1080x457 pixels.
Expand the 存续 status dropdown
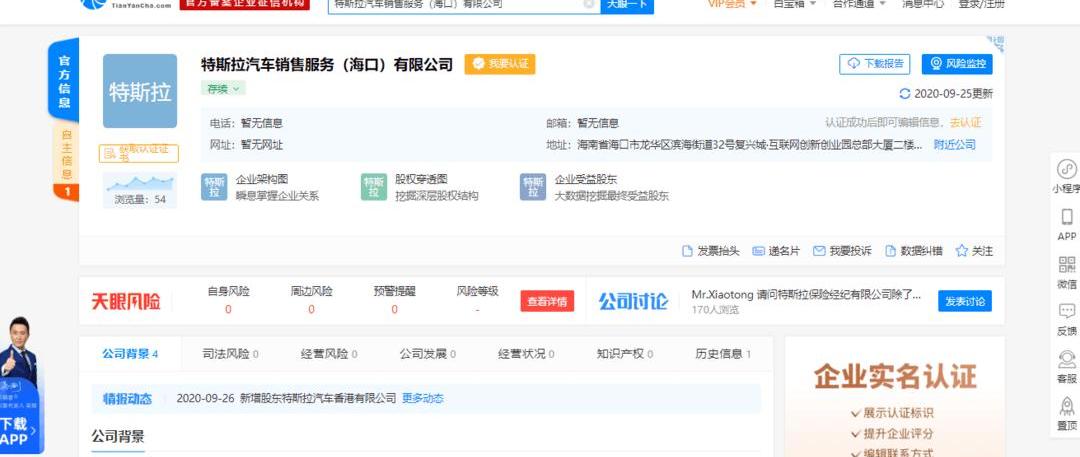[223, 89]
